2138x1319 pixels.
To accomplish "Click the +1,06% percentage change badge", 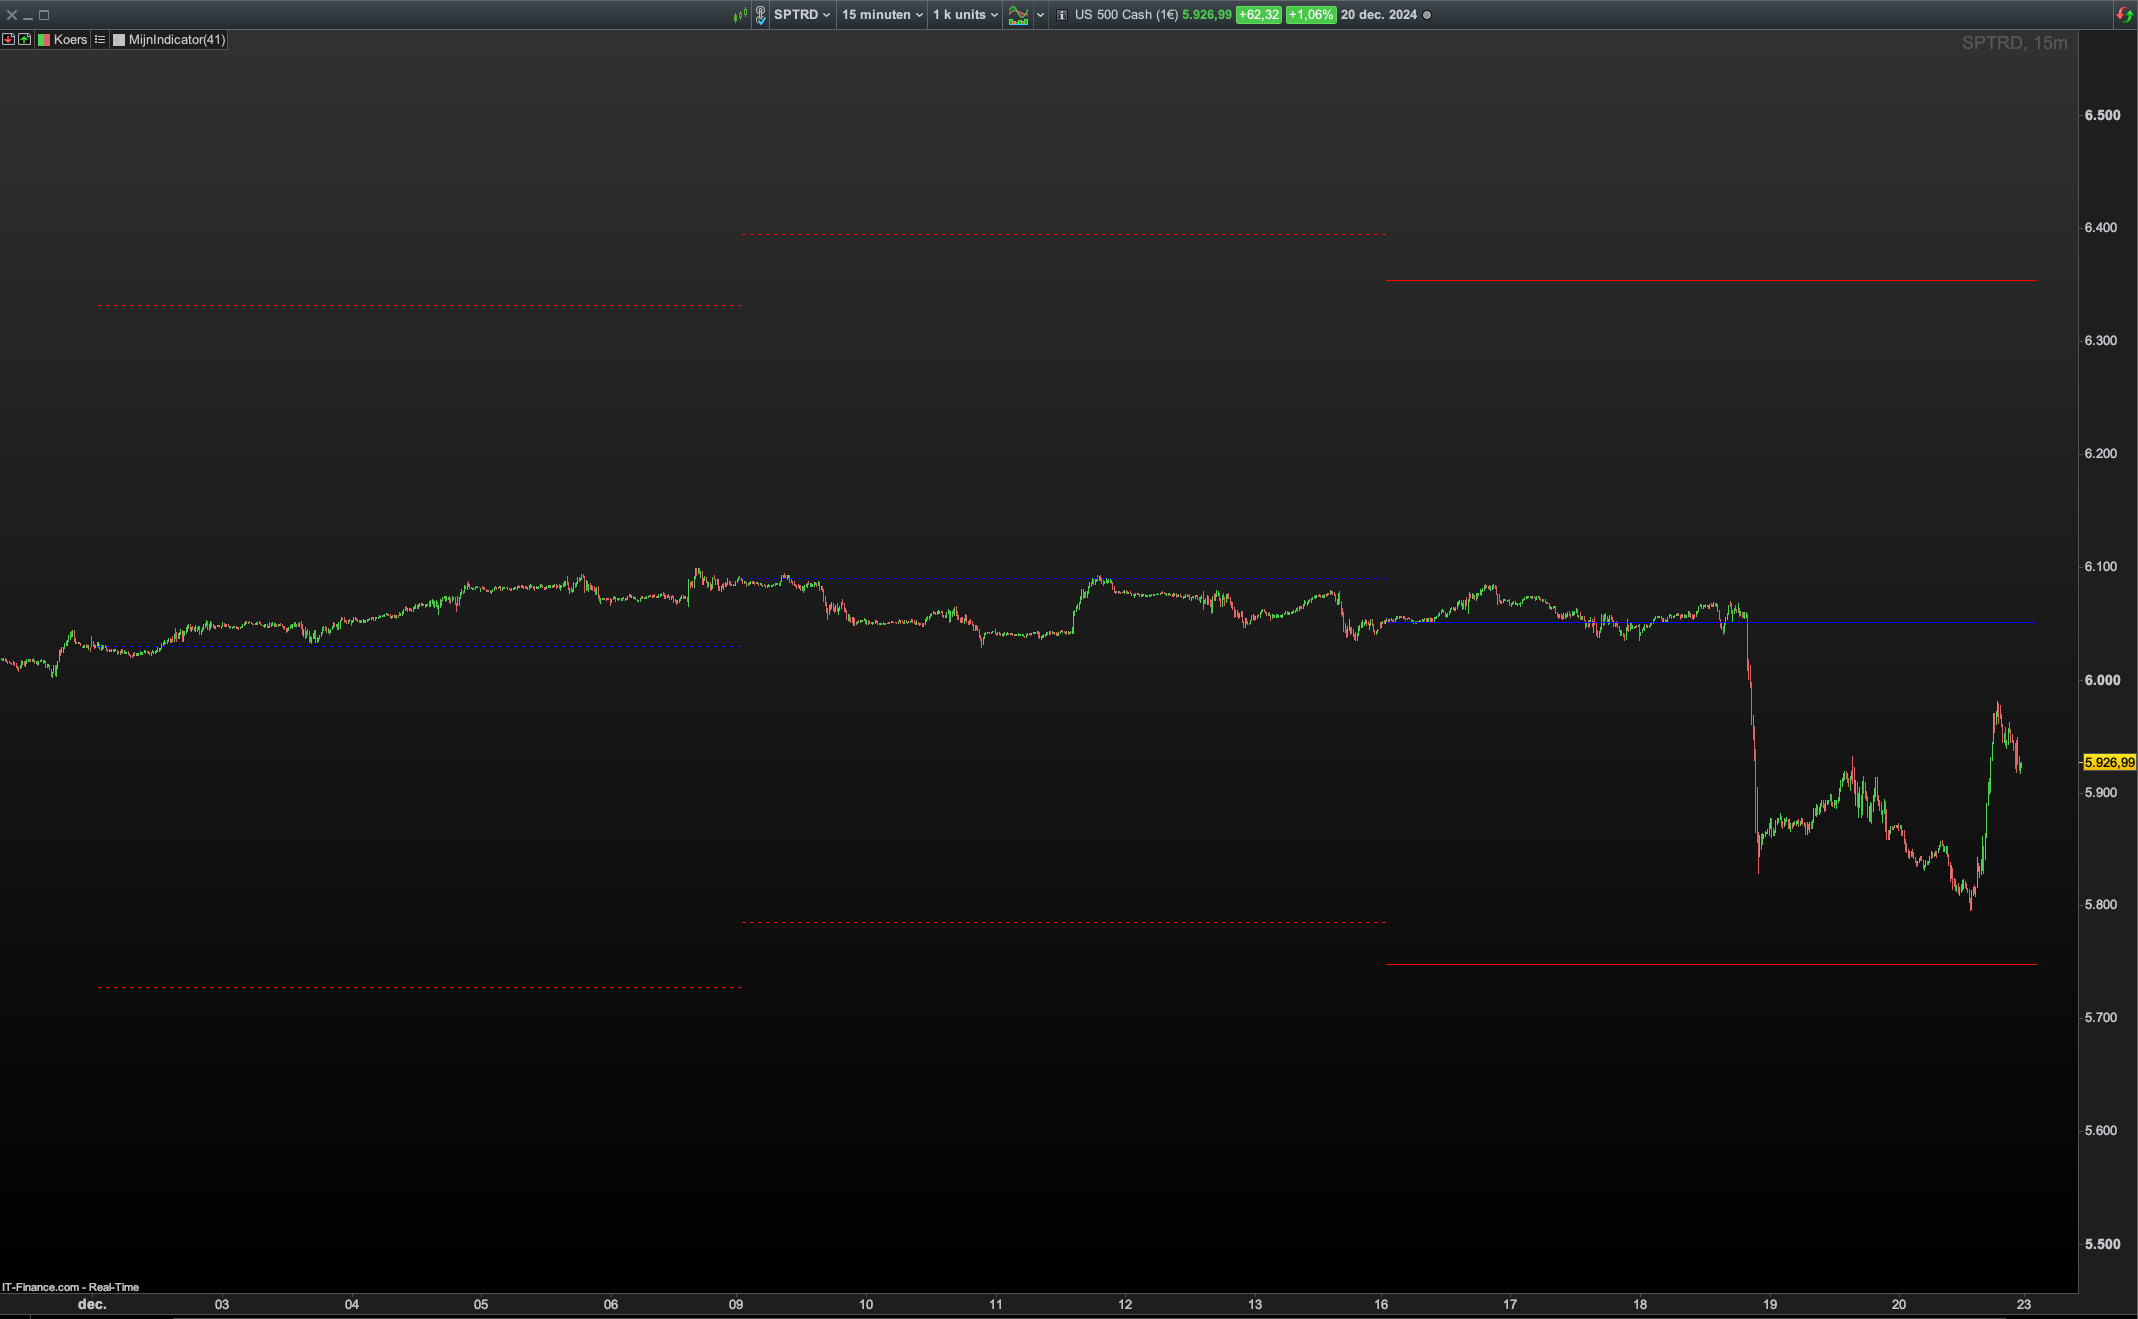I will 1310,15.
